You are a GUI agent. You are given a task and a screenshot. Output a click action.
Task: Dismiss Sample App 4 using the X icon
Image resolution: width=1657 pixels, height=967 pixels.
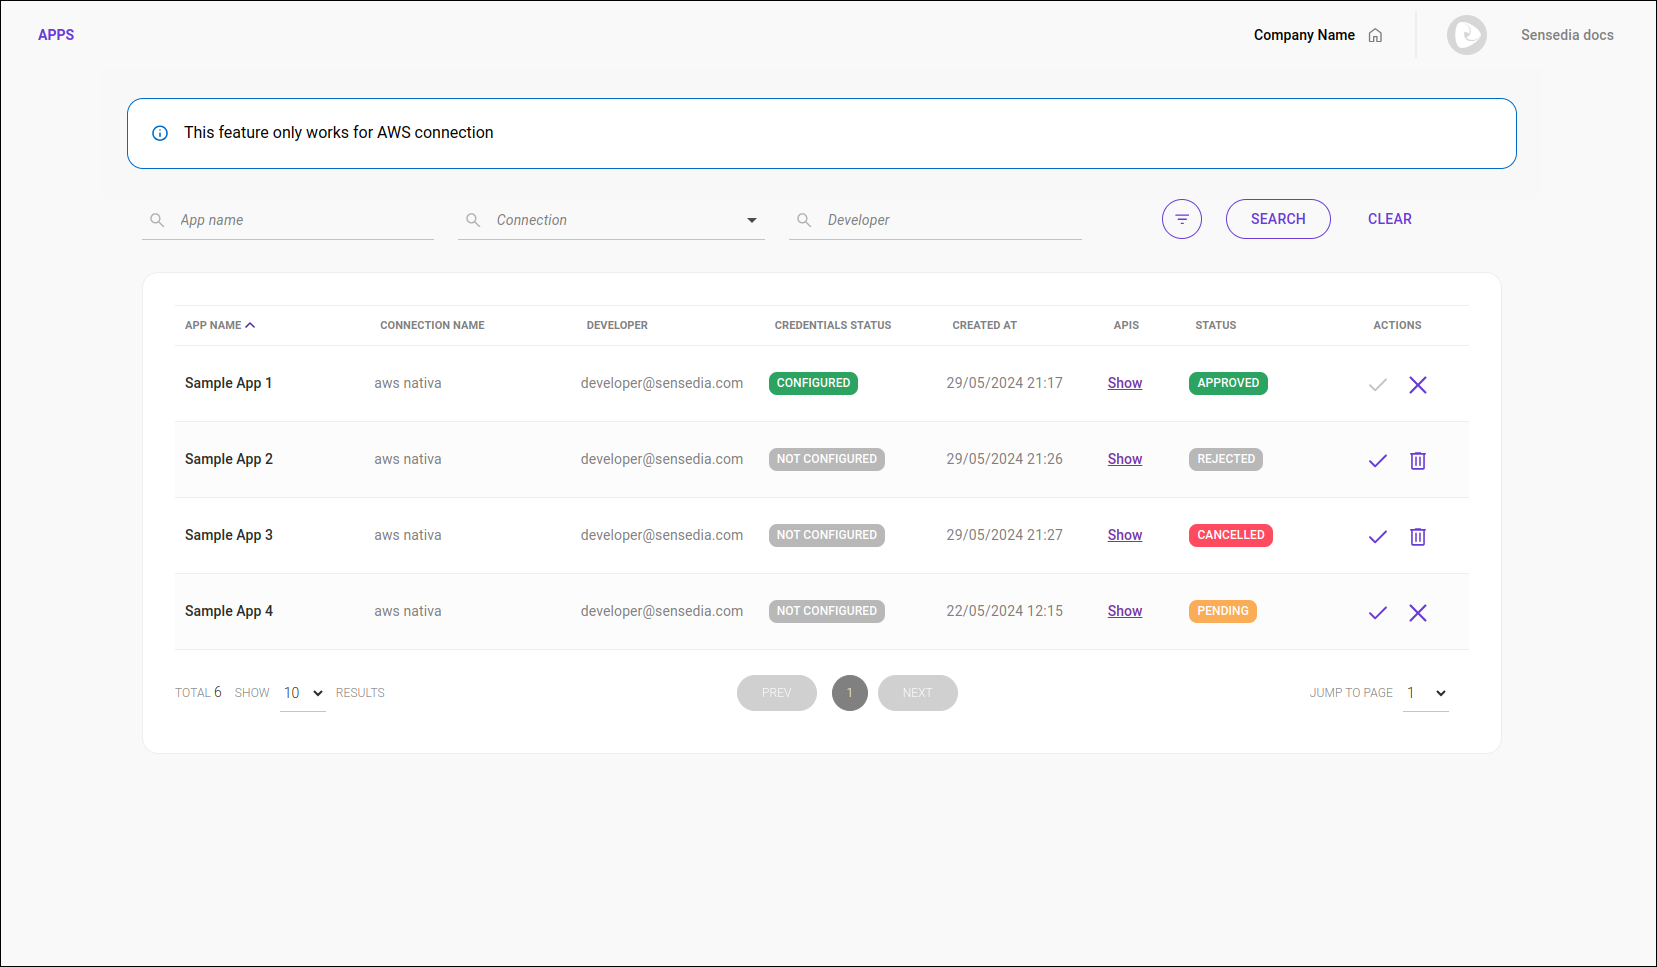(x=1417, y=612)
